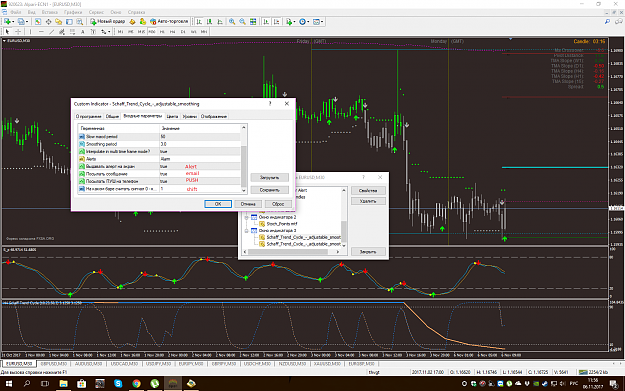Screen dimensions: 625x391
Task: Zoom out the chart with magnifier icon
Action: (x=242, y=22)
